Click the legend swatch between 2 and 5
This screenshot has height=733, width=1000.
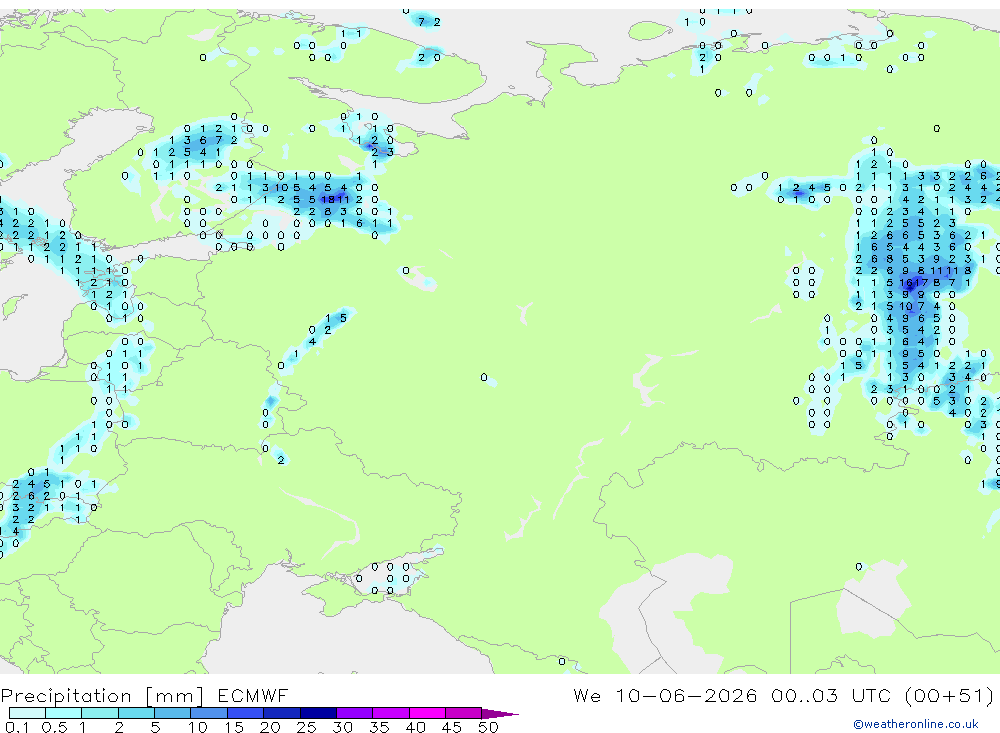point(136,713)
